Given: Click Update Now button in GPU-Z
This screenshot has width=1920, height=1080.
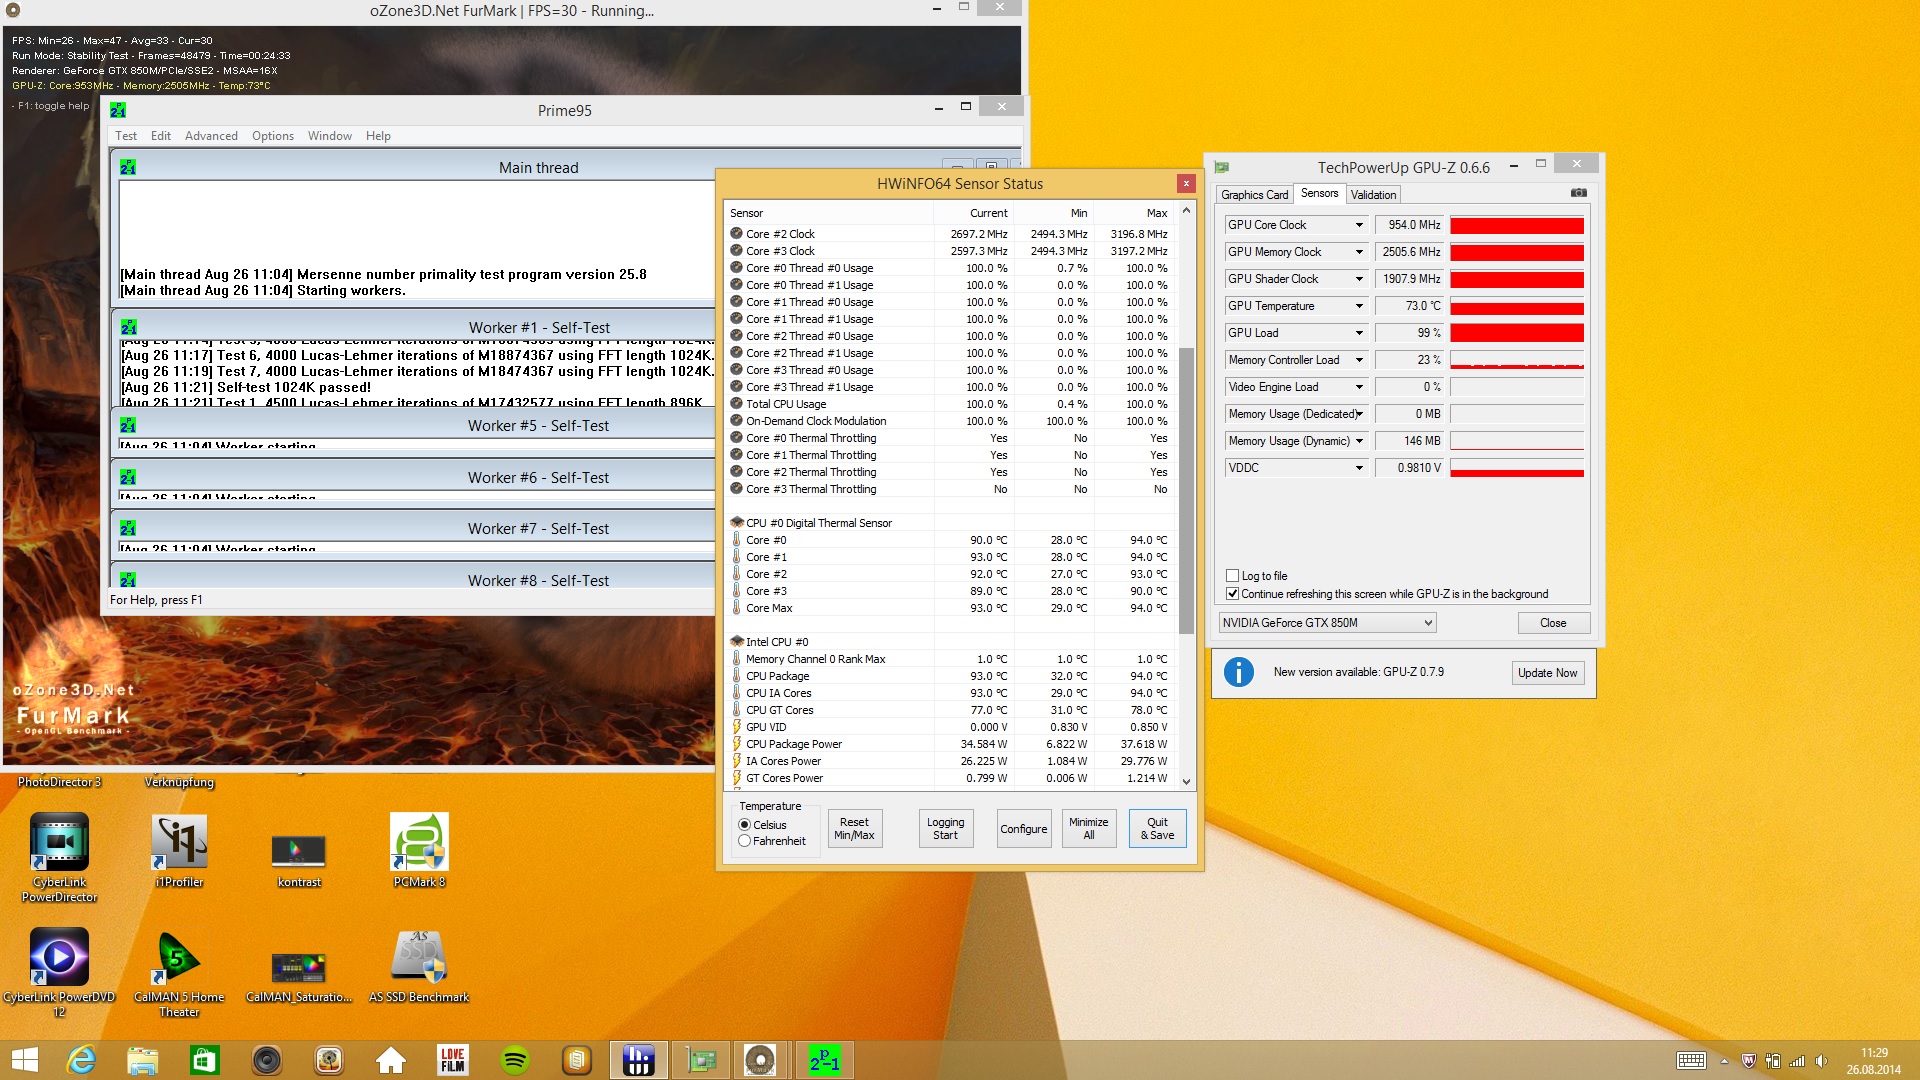Looking at the screenshot, I should tap(1547, 673).
